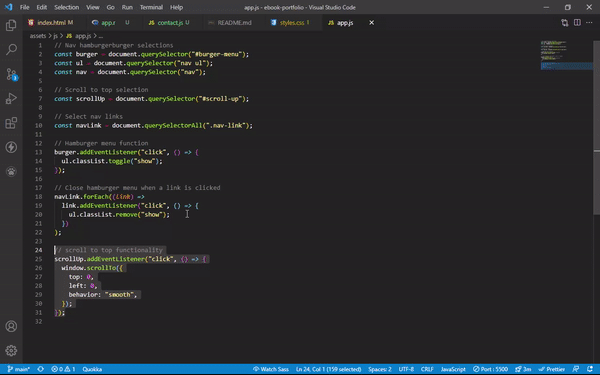This screenshot has height=375, width=600.
Task: Open the Extensions view
Action: tap(11, 123)
